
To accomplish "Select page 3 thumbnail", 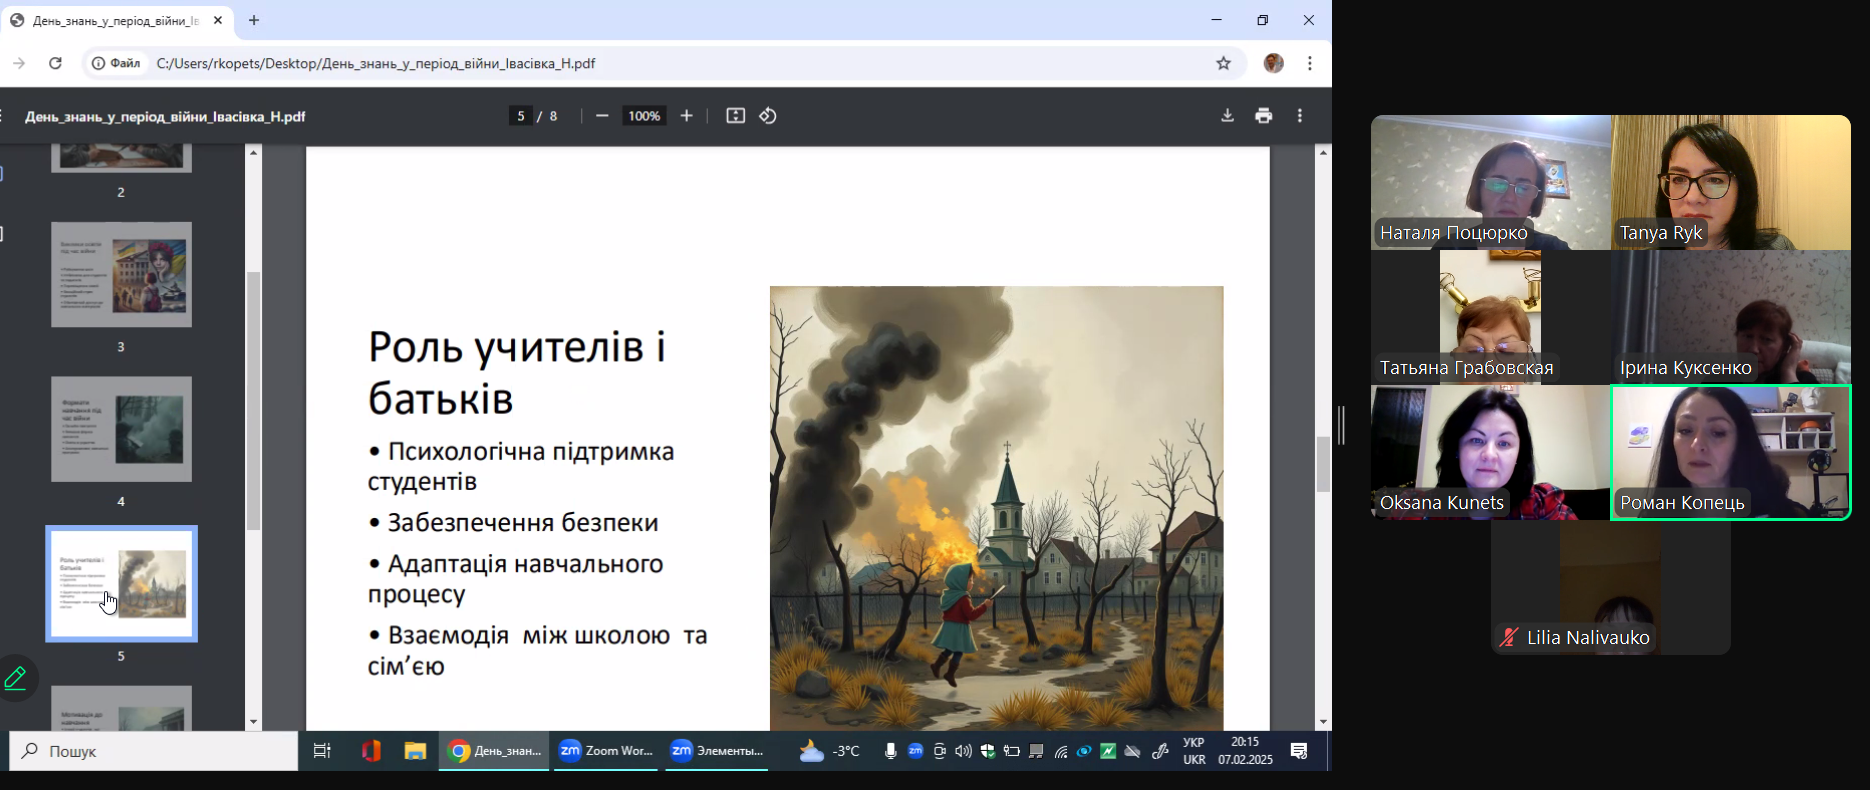I will coord(121,275).
